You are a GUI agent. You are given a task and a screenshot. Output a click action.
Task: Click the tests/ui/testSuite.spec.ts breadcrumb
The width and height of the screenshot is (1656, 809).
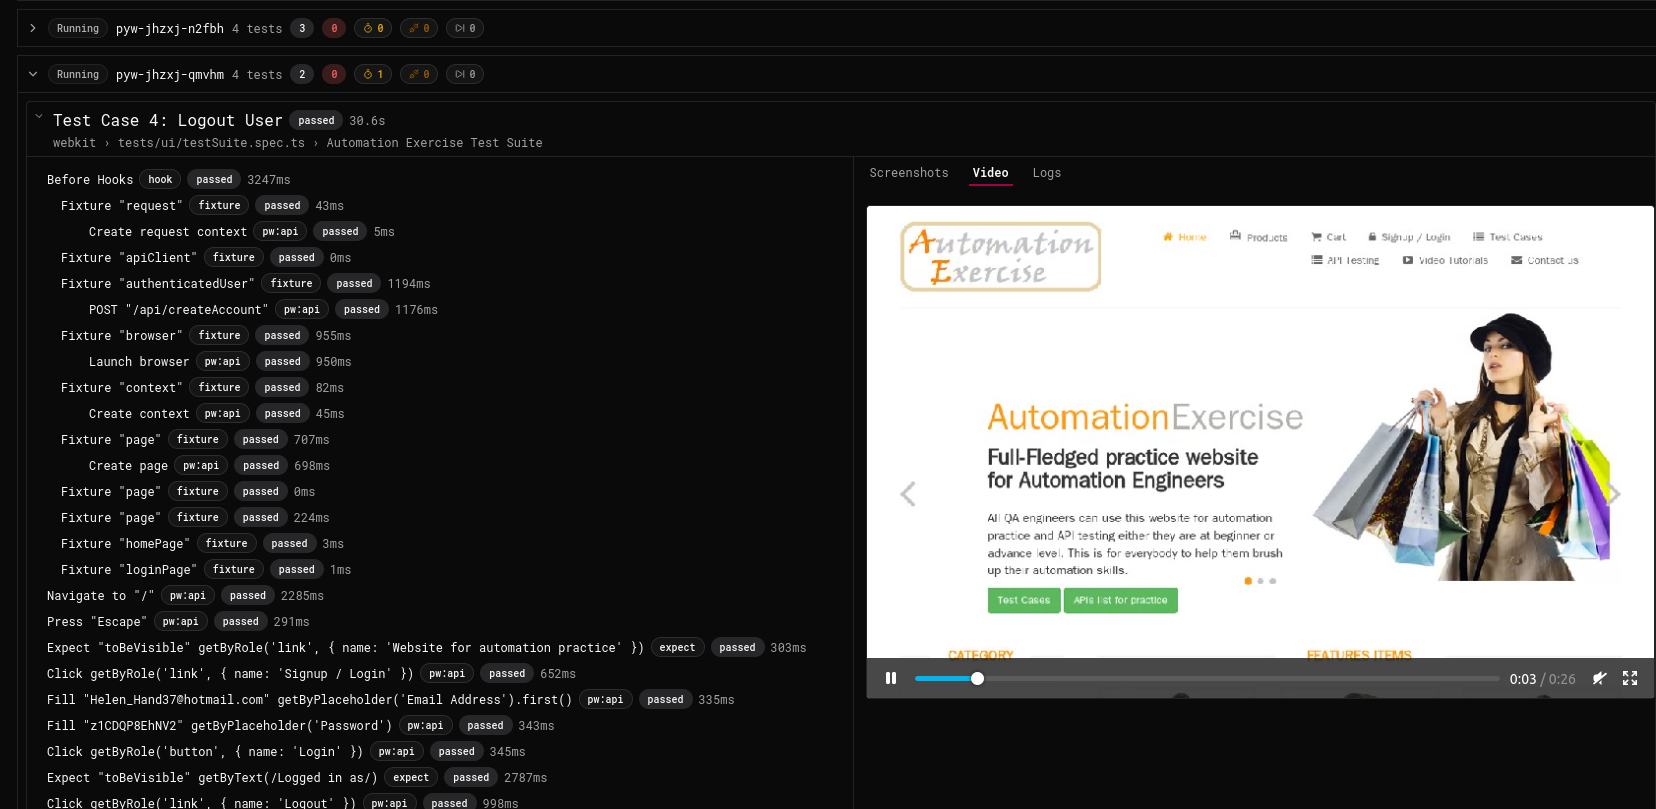tap(211, 143)
